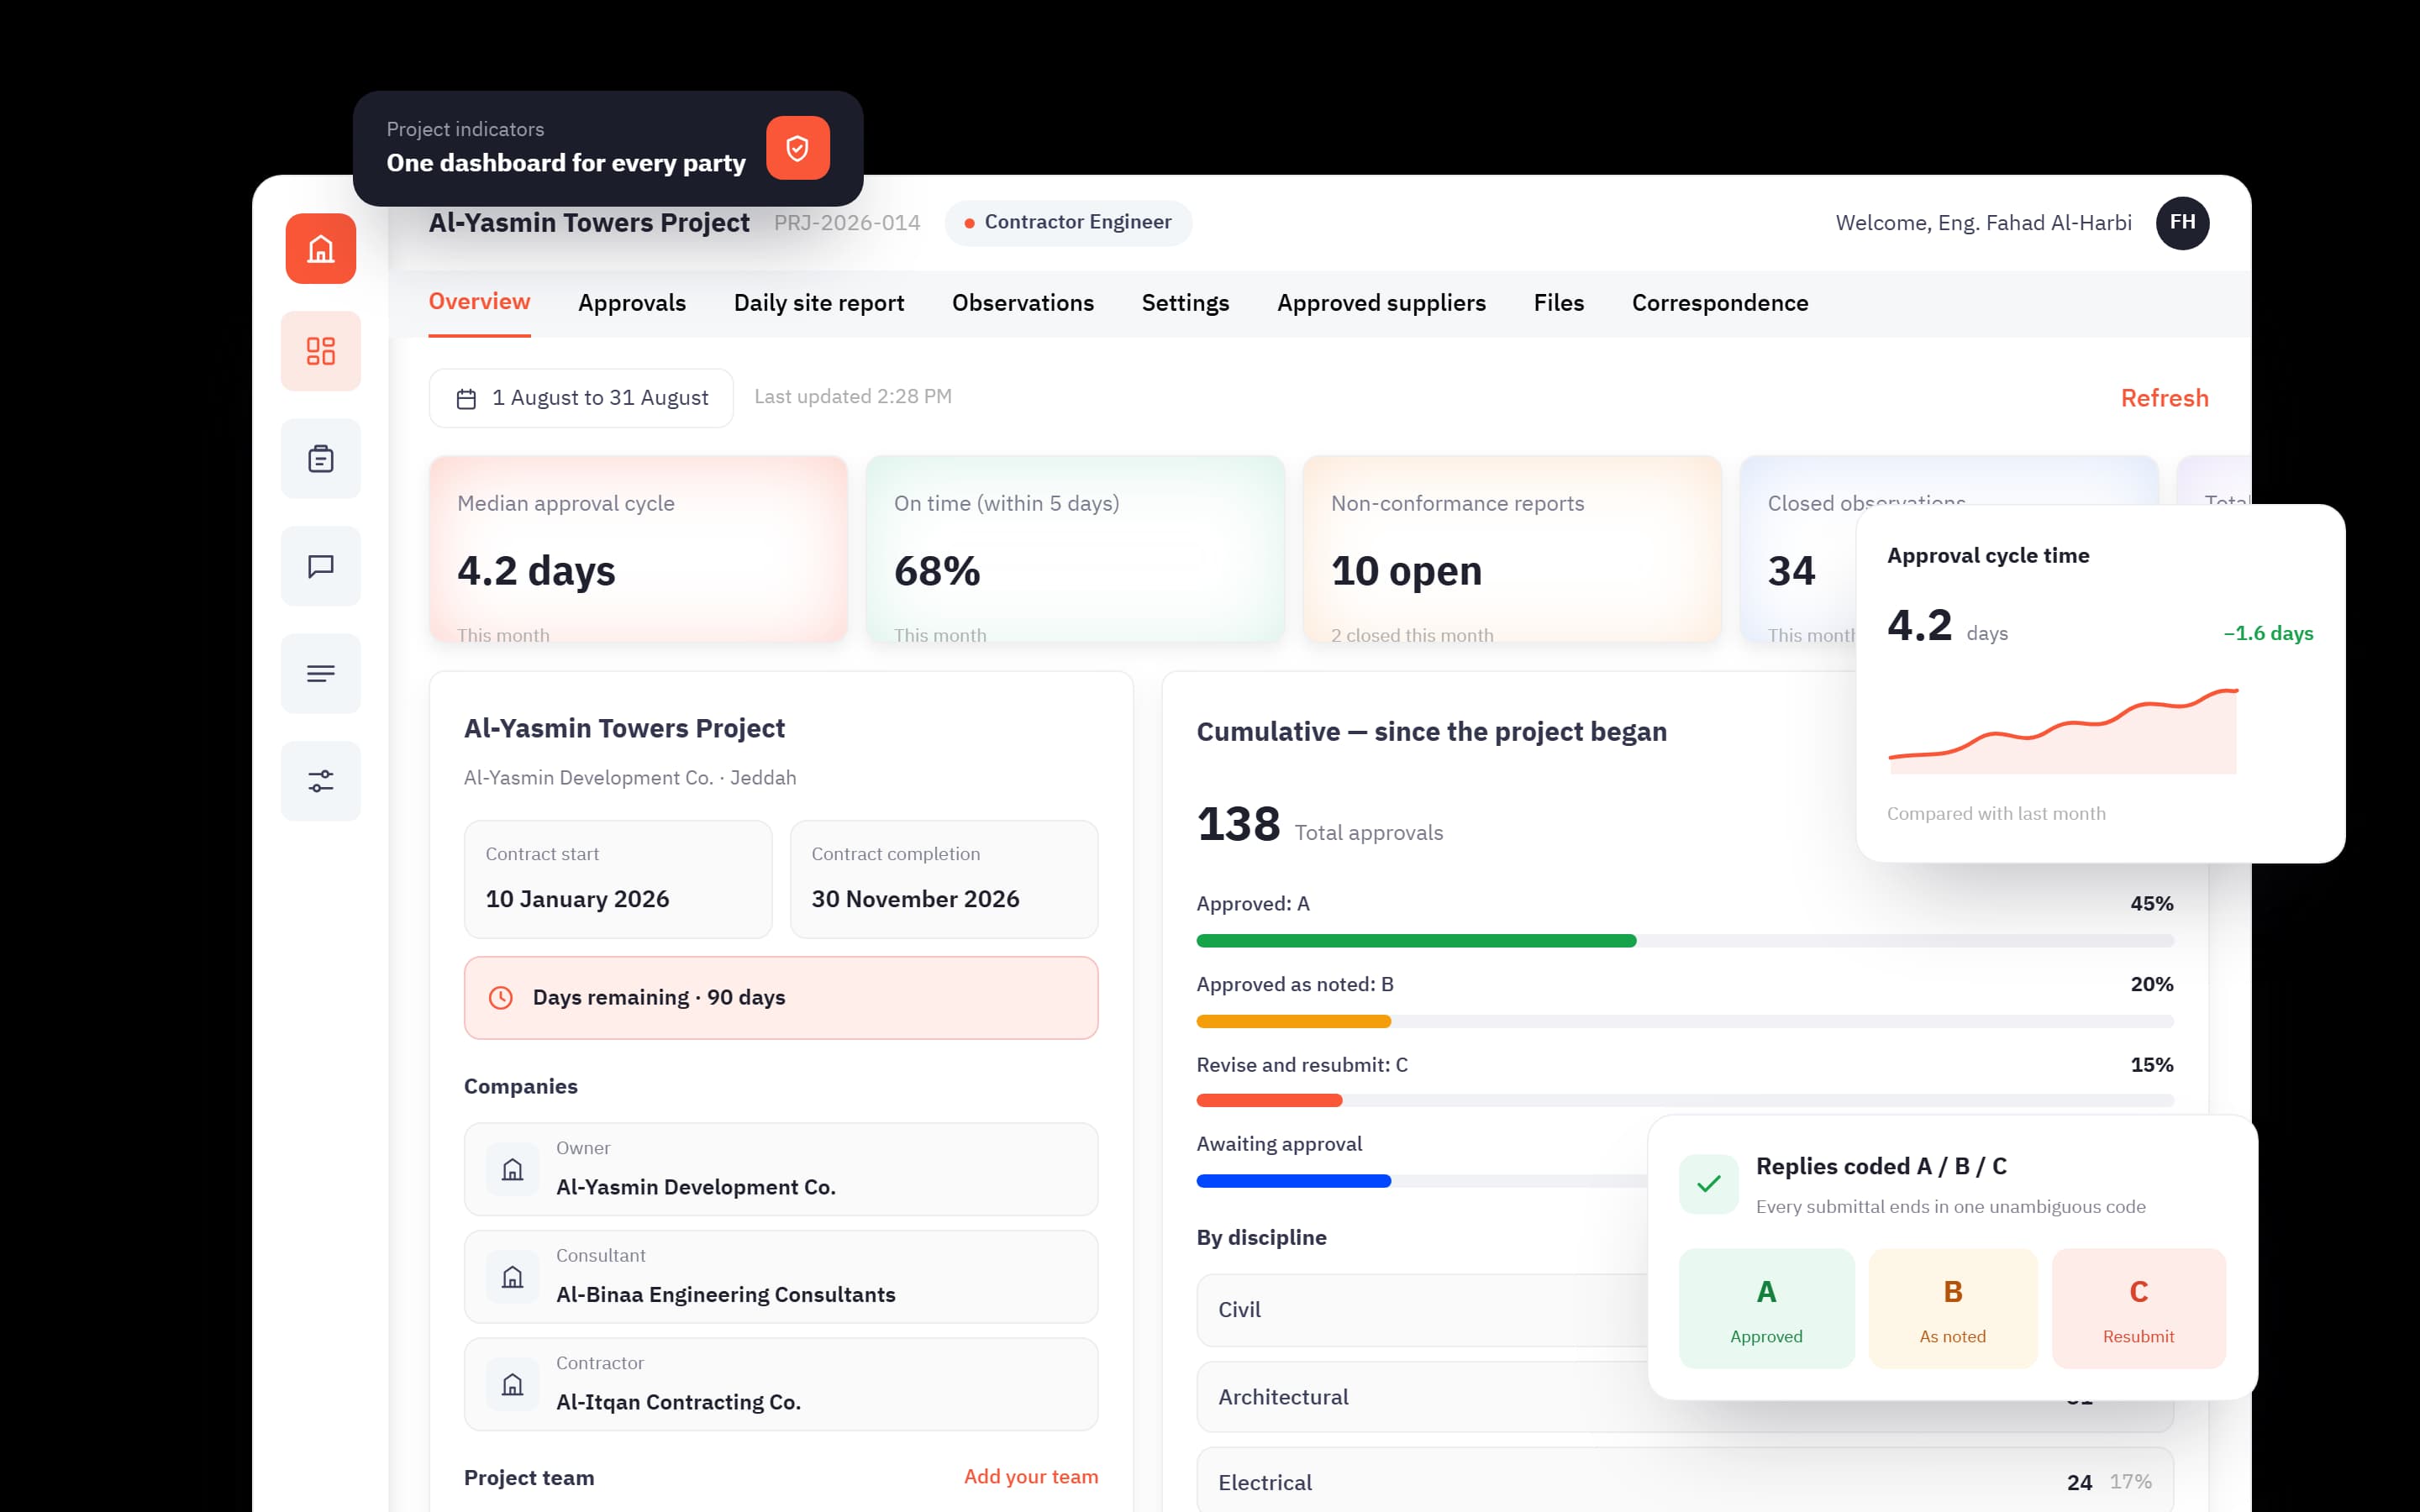Open the Correspondence tab

pos(1720,303)
